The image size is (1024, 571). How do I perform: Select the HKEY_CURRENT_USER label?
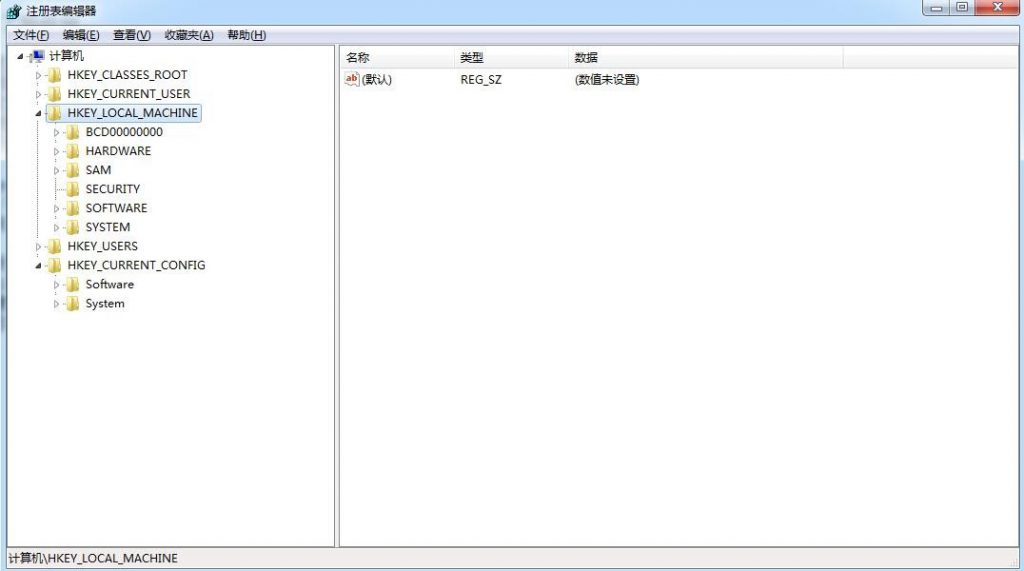[x=129, y=94]
